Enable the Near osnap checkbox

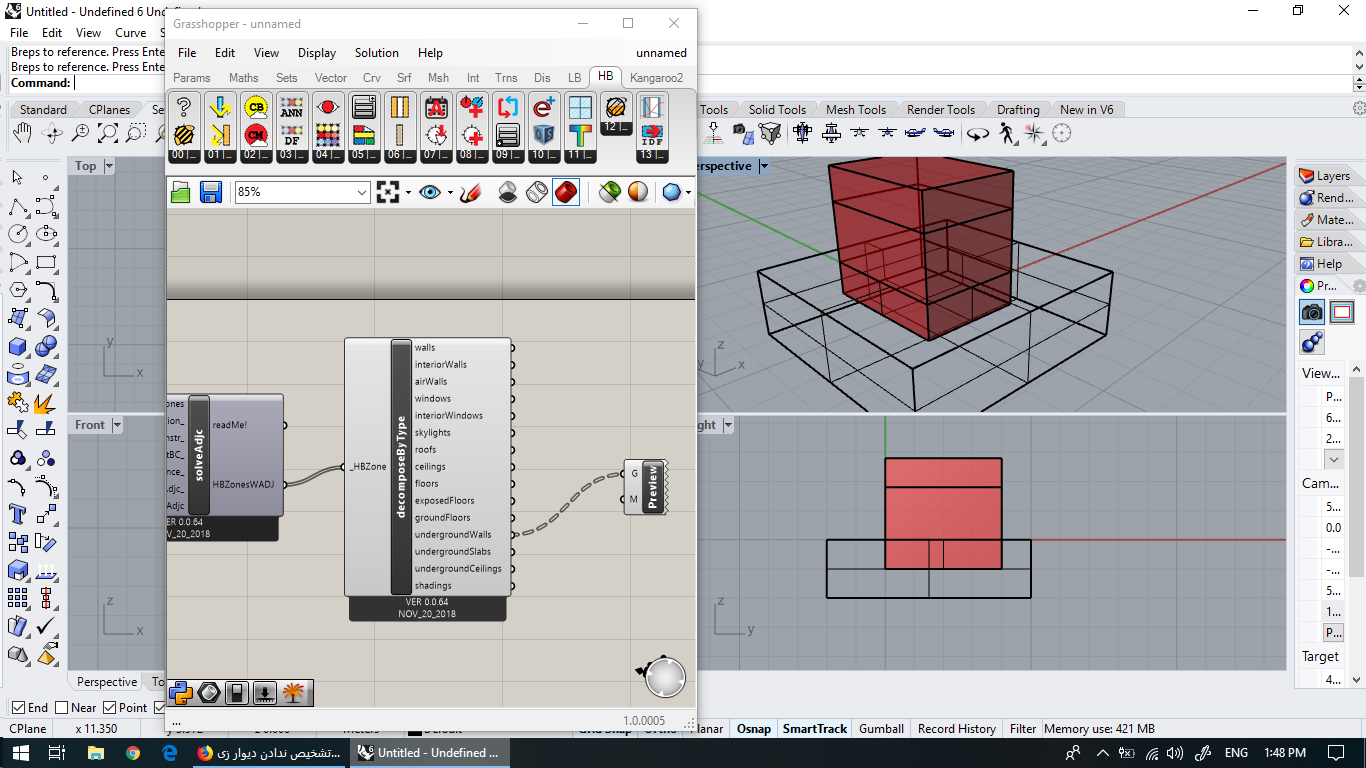[62, 708]
